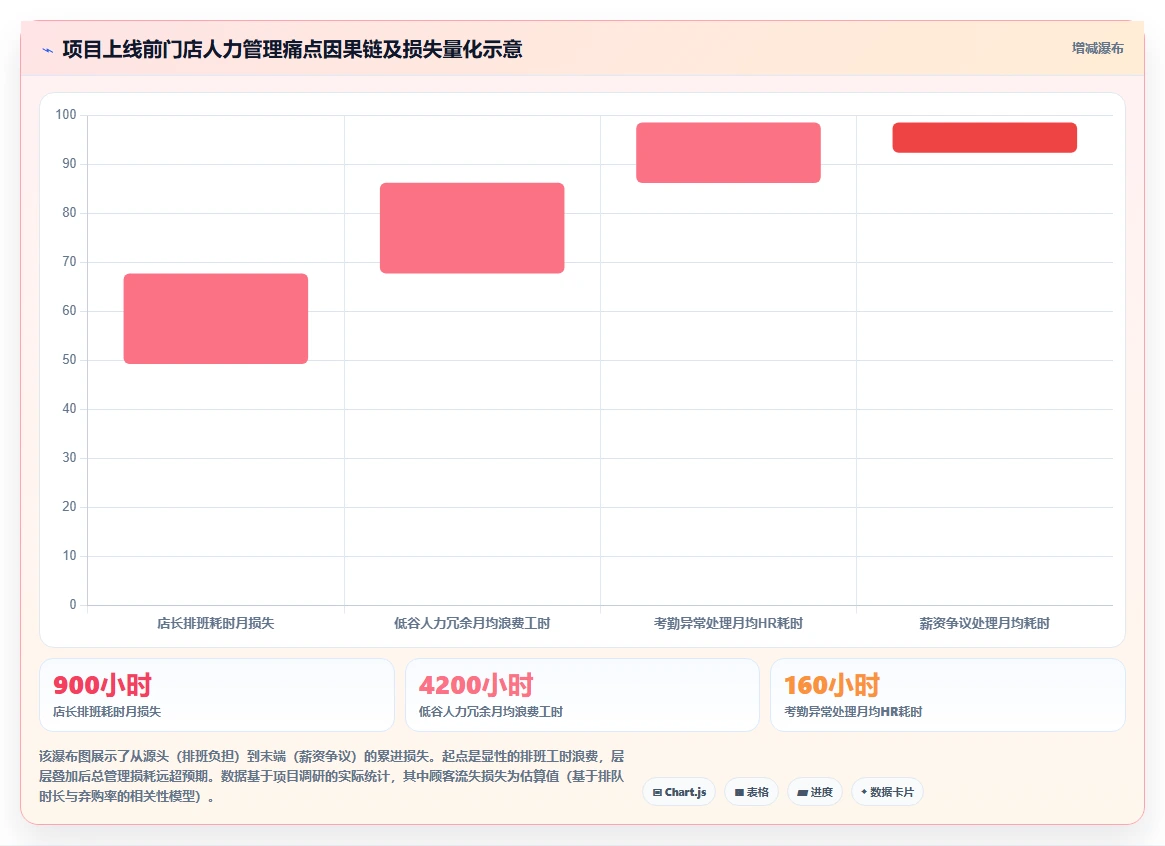Click the description paragraph starting 该瀑布图展示了
This screenshot has height=846, width=1165.
coord(331,776)
